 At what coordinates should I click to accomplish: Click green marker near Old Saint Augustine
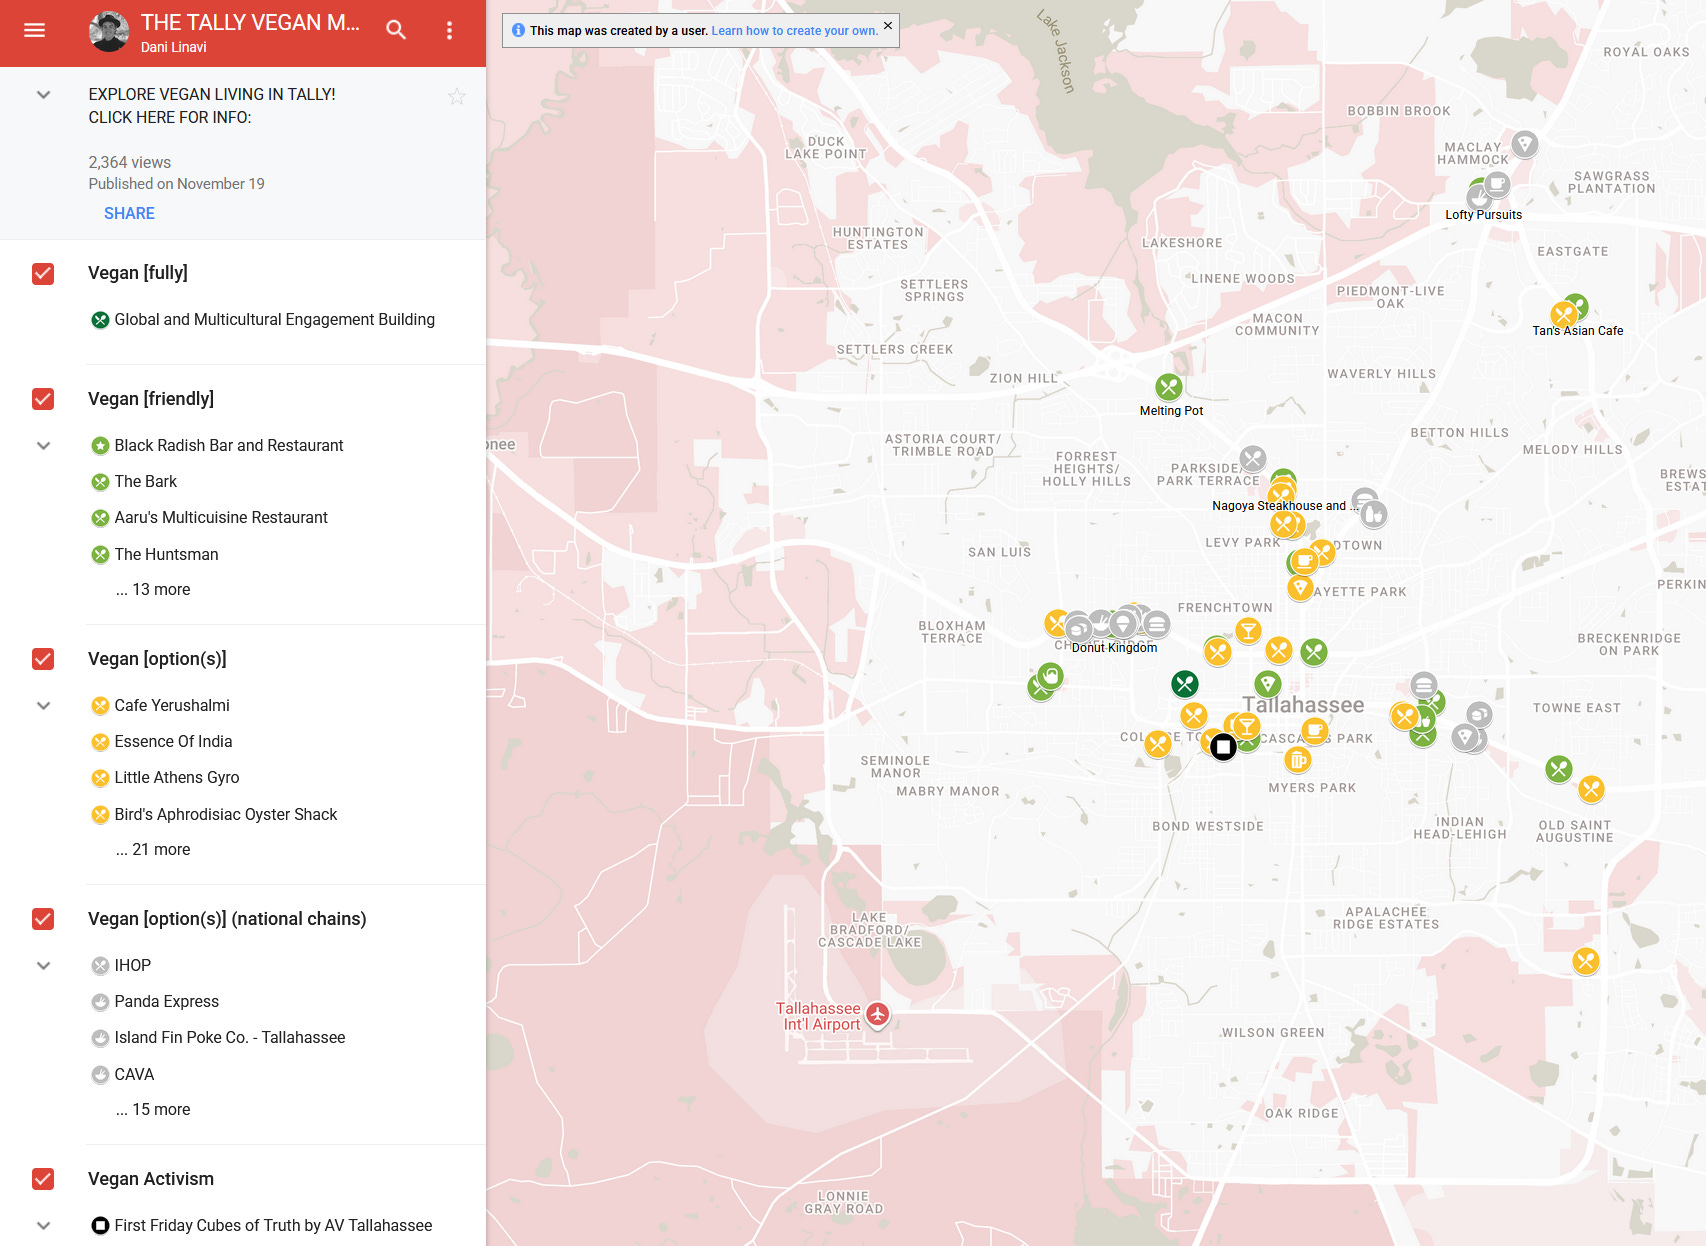tap(1559, 769)
